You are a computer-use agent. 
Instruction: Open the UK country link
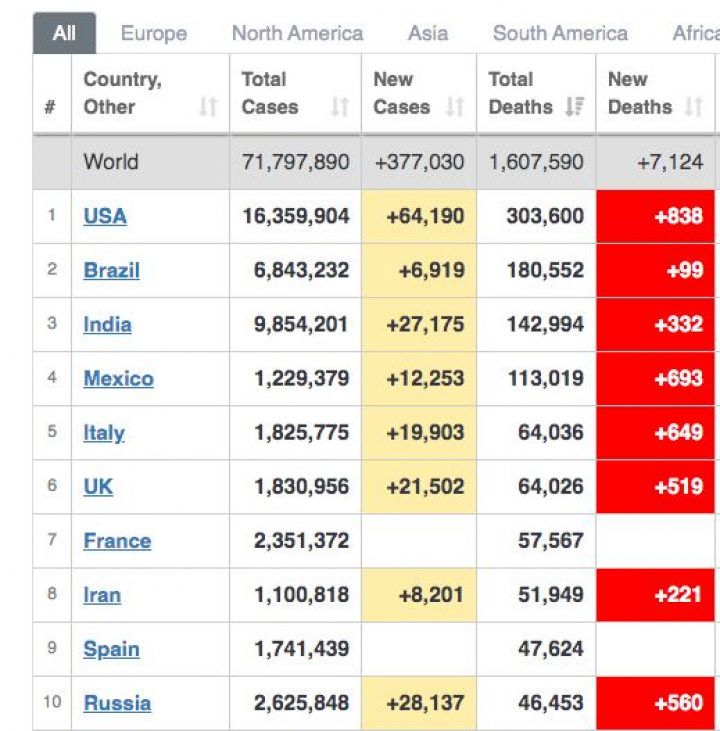[x=98, y=486]
